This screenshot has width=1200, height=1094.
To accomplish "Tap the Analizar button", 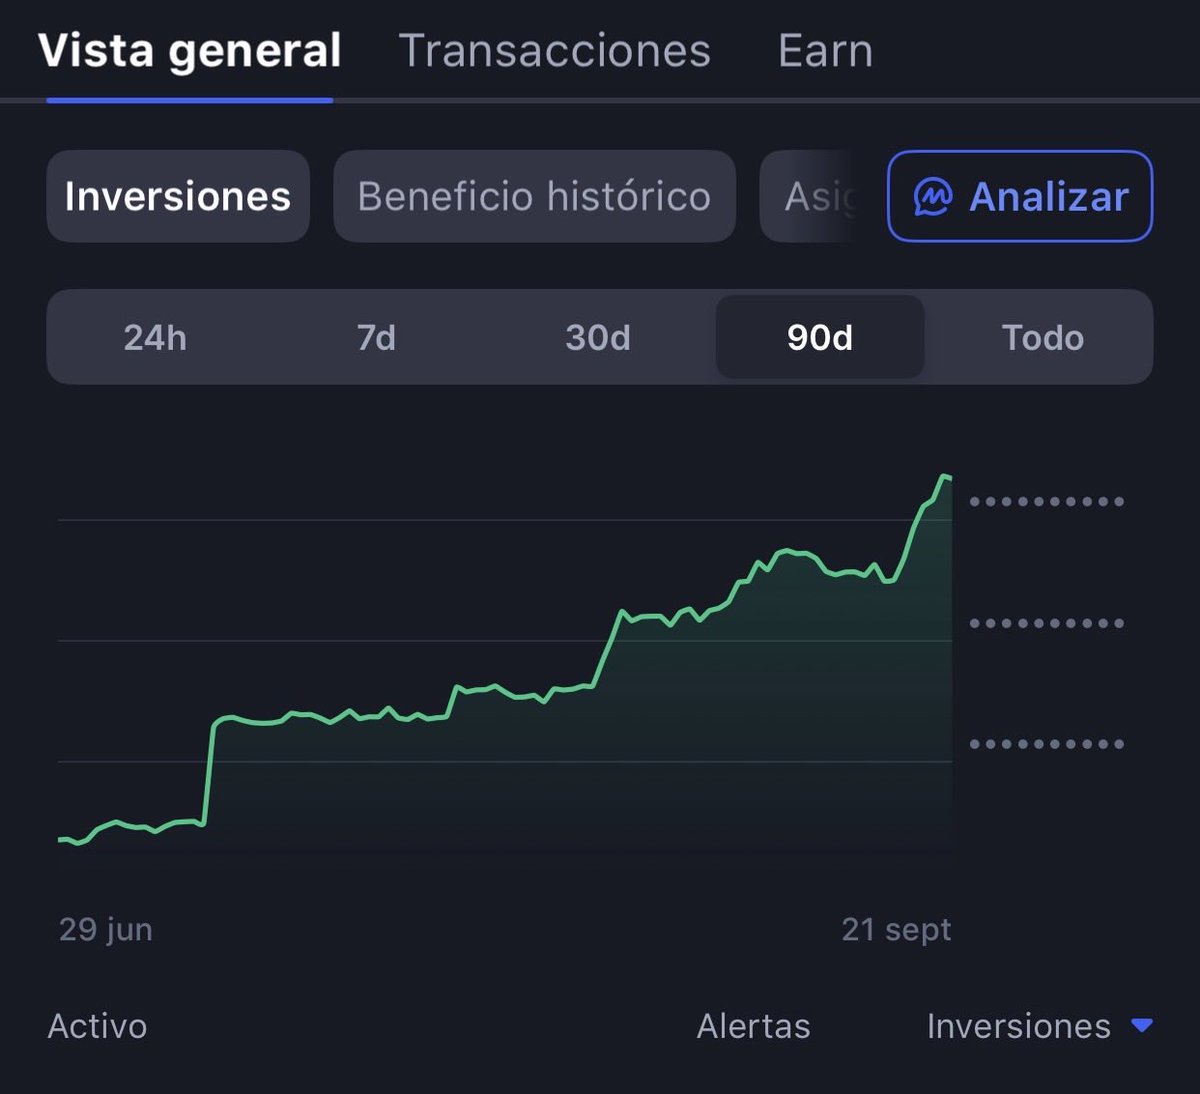I will point(1020,196).
